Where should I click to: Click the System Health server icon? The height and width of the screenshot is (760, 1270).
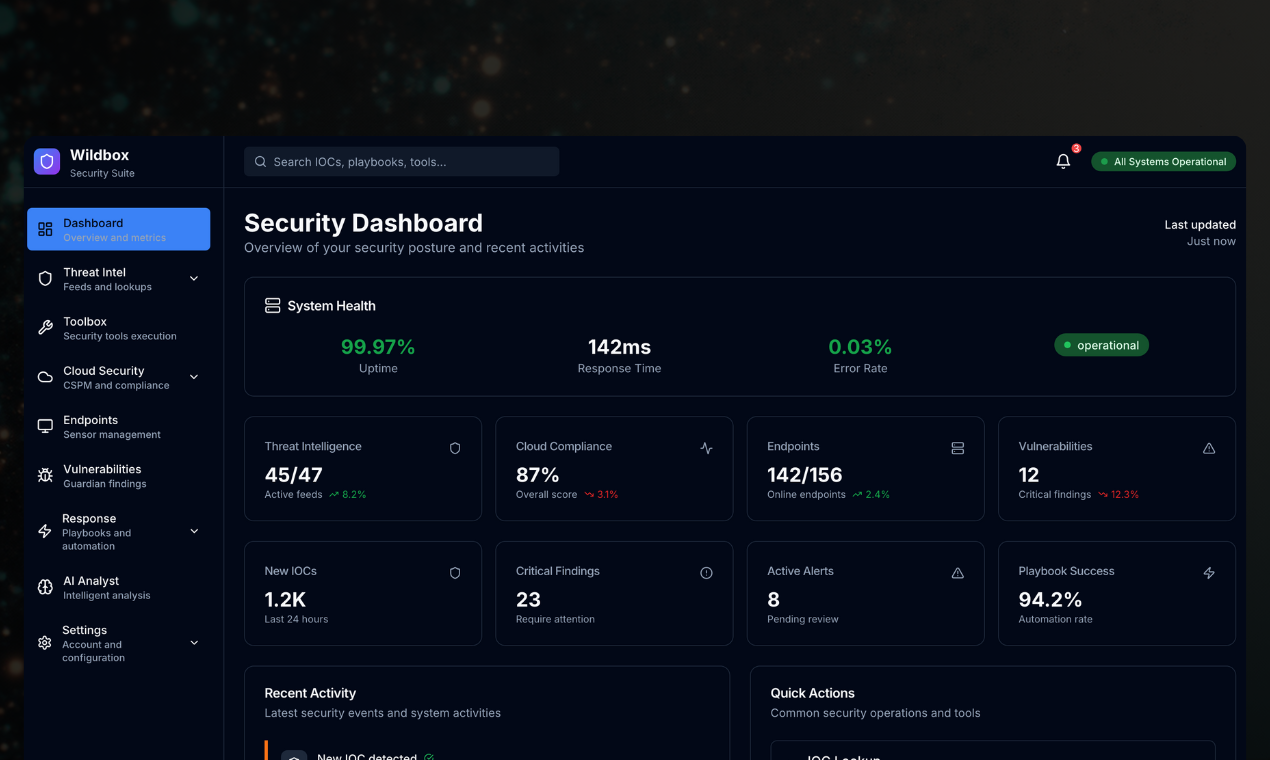[272, 306]
